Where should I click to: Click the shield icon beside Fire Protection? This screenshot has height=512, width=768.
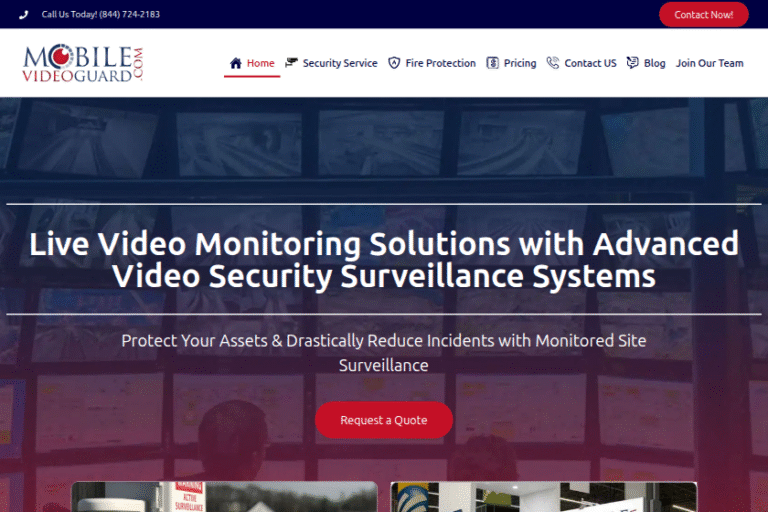394,63
